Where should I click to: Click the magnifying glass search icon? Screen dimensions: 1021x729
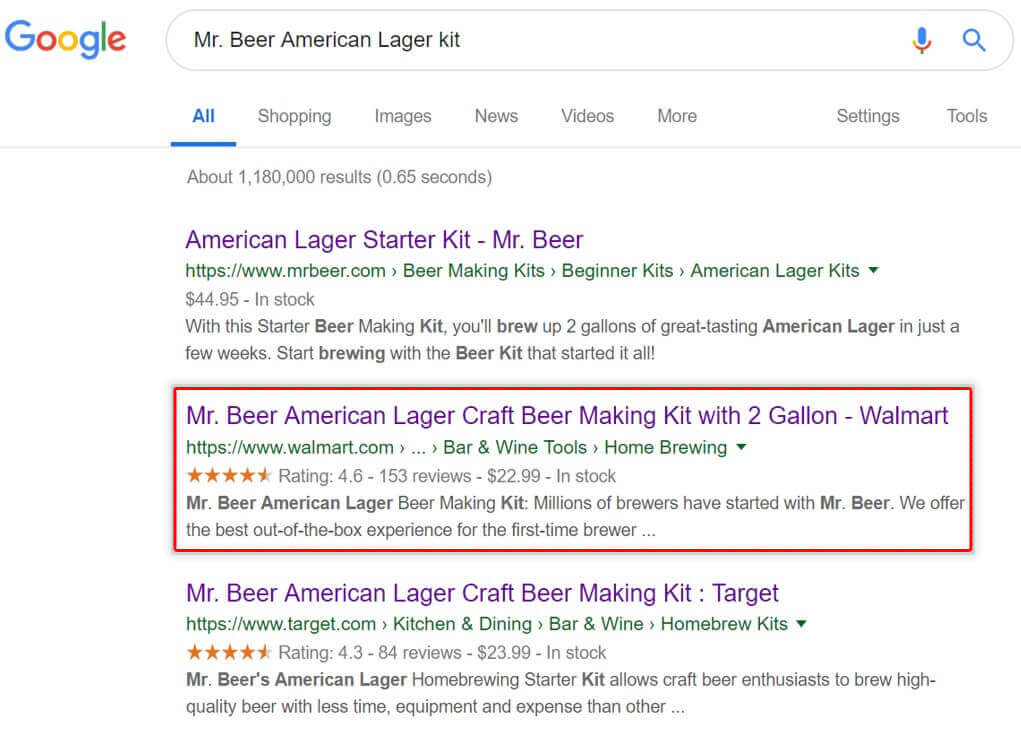tap(973, 40)
